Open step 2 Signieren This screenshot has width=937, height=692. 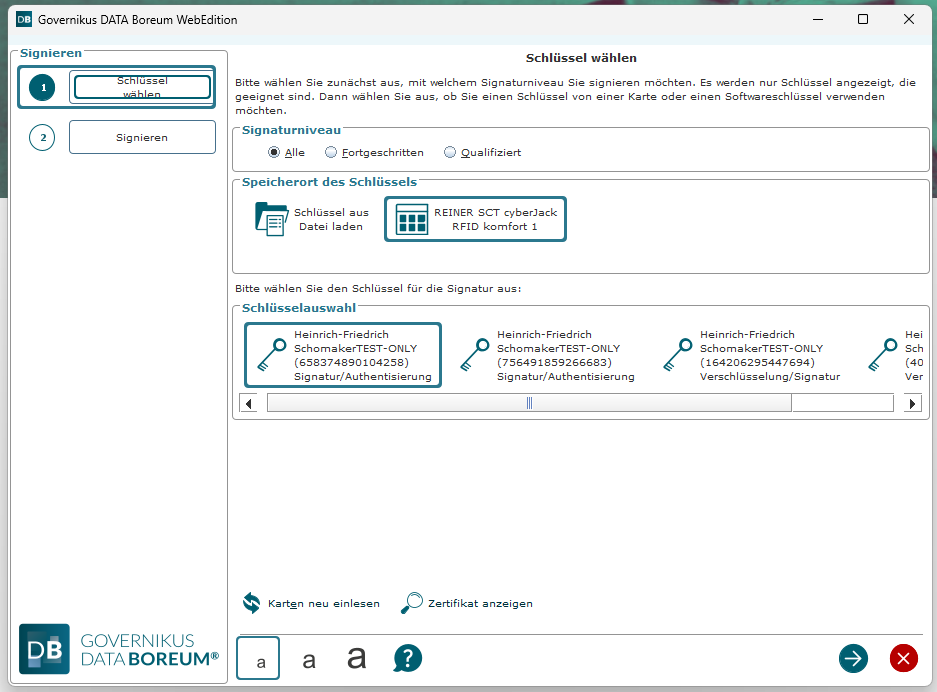pos(142,137)
